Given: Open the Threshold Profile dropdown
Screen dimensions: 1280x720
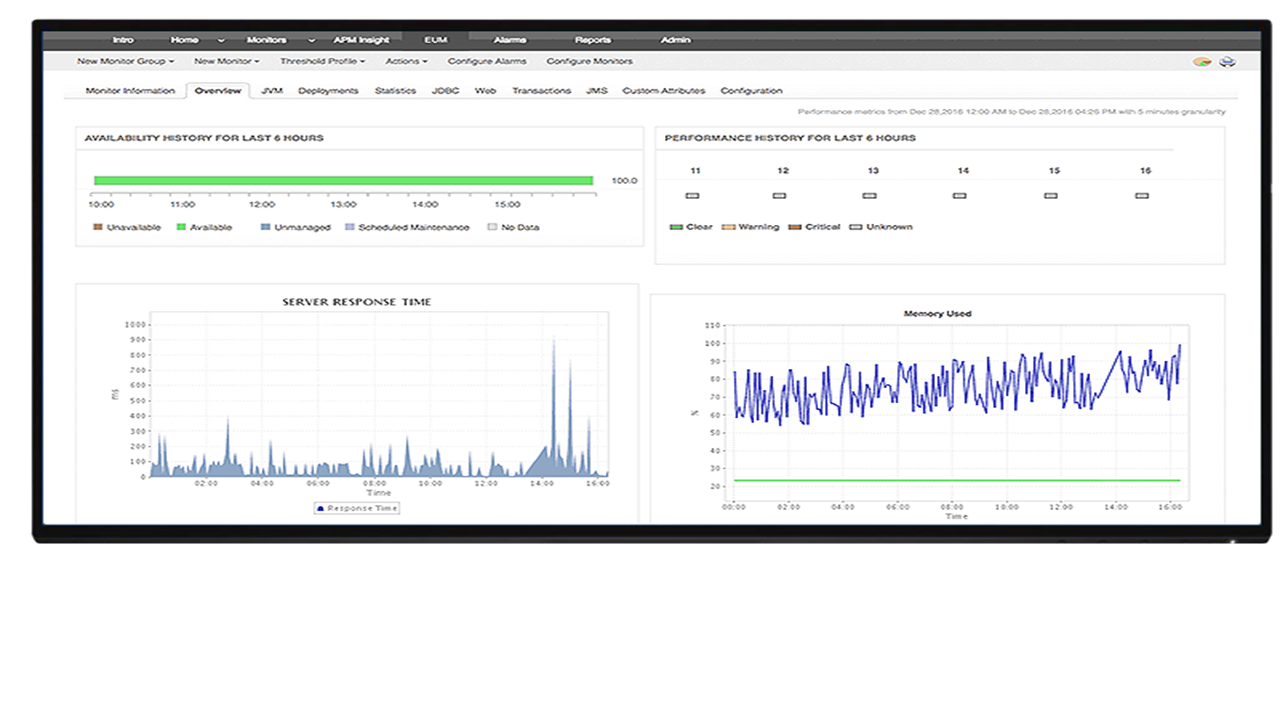Looking at the screenshot, I should tap(322, 61).
